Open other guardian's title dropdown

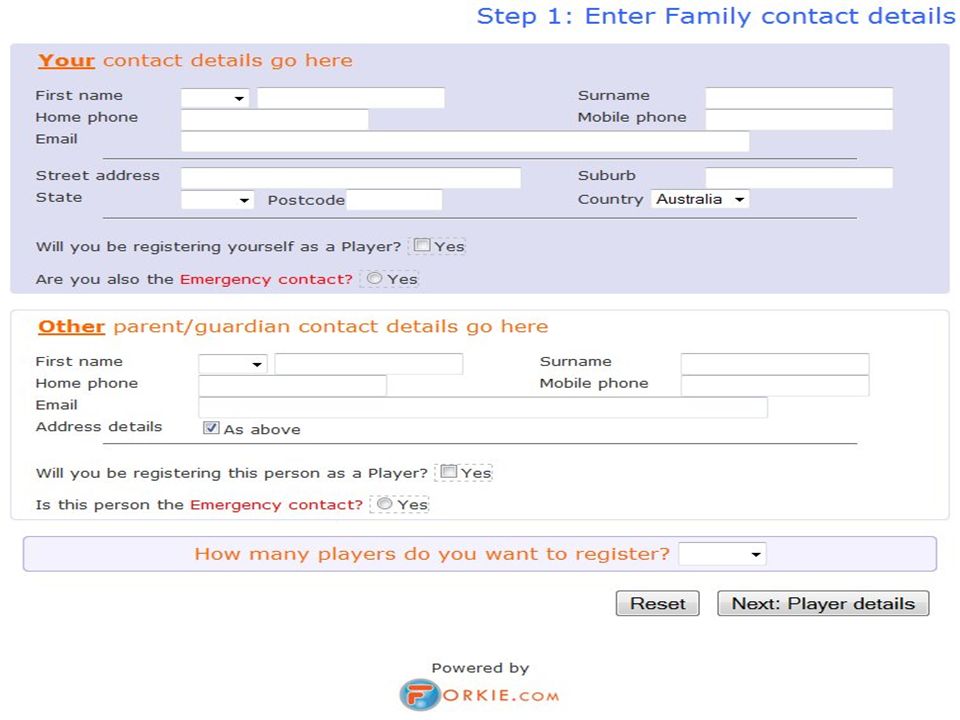click(x=233, y=364)
